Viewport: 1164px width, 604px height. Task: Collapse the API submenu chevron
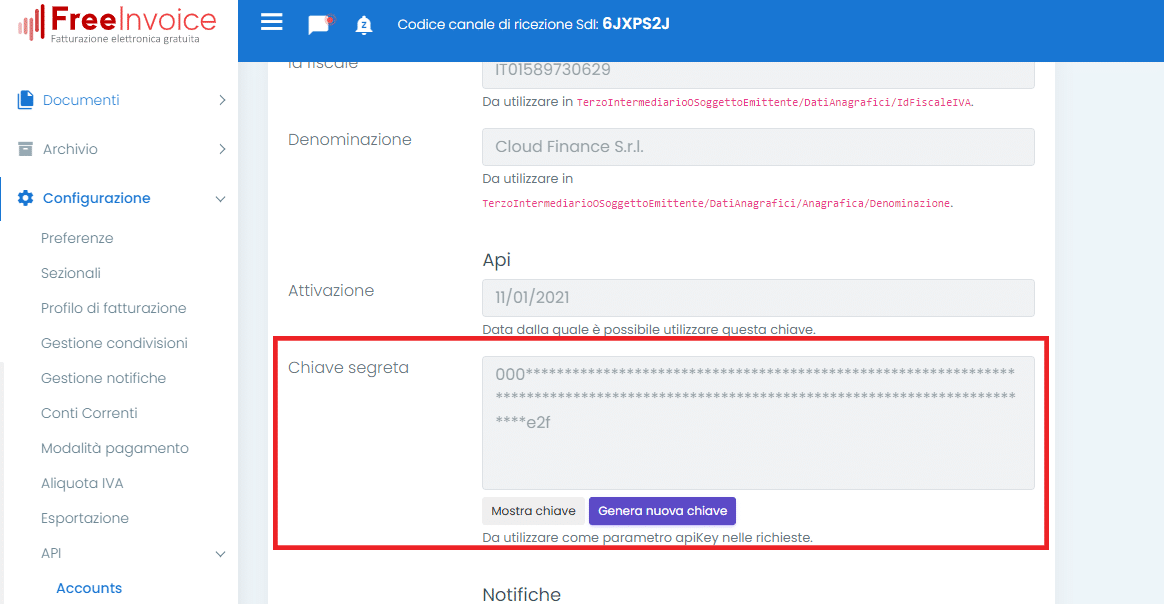click(220, 553)
